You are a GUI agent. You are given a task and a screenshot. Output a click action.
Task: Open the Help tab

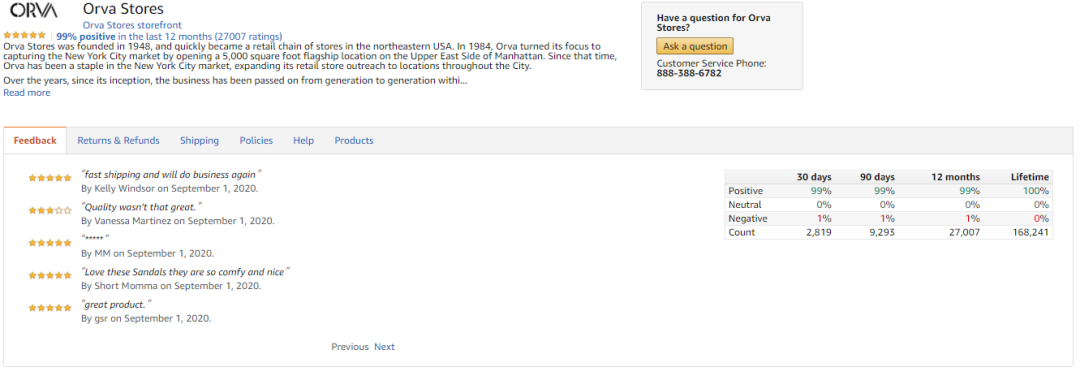point(303,140)
